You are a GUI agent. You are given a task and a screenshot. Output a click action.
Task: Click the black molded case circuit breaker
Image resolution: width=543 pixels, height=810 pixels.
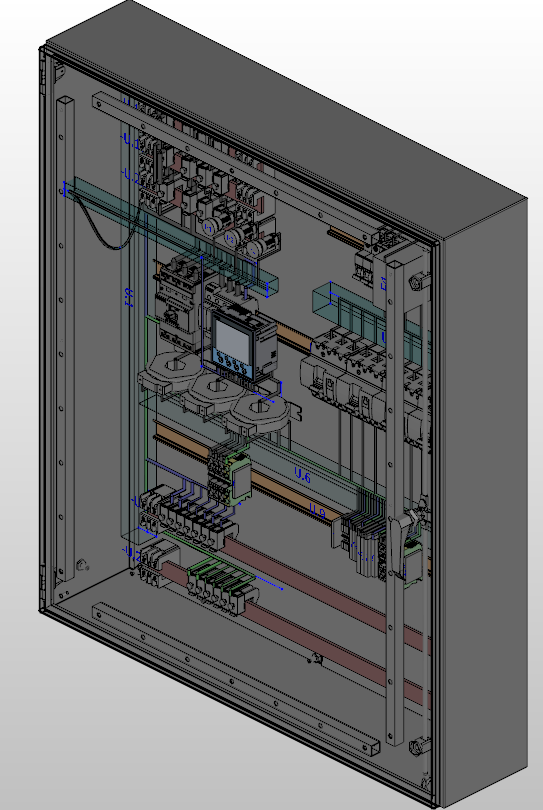pyautogui.click(x=177, y=301)
